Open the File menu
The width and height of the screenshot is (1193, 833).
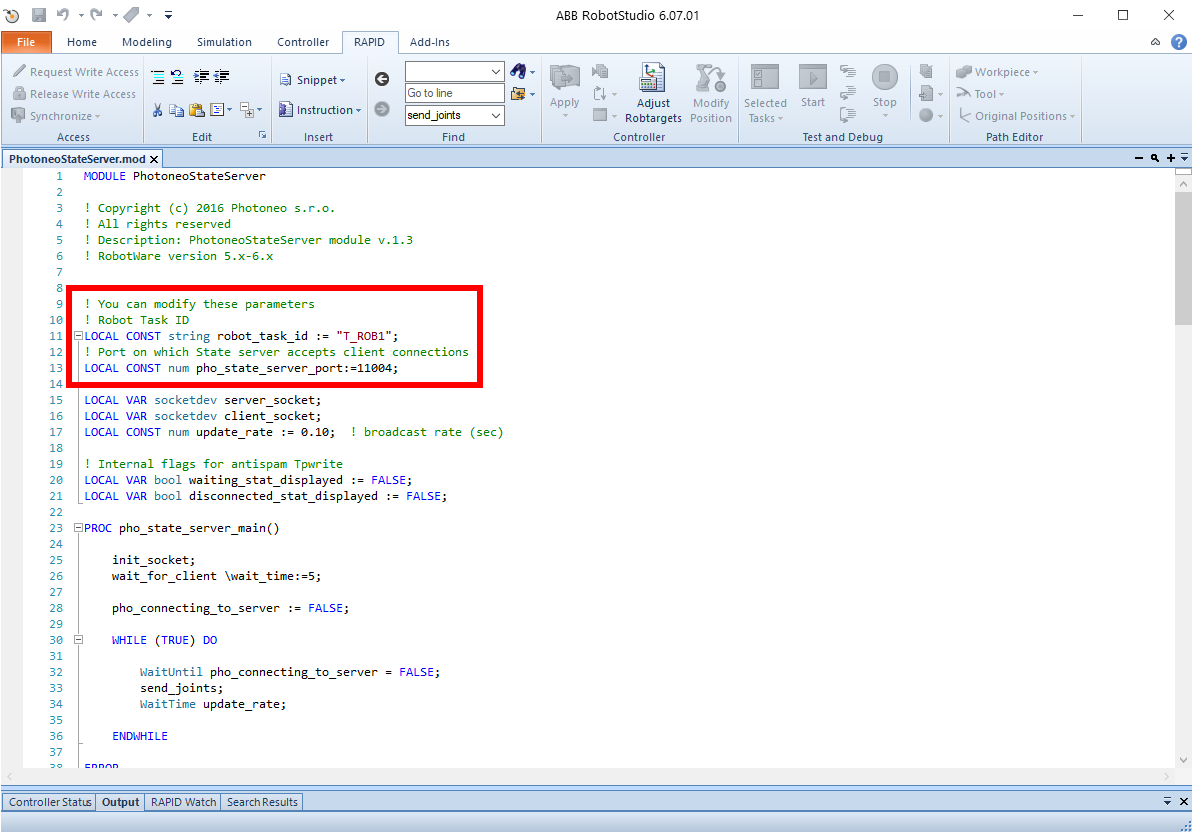coord(26,42)
